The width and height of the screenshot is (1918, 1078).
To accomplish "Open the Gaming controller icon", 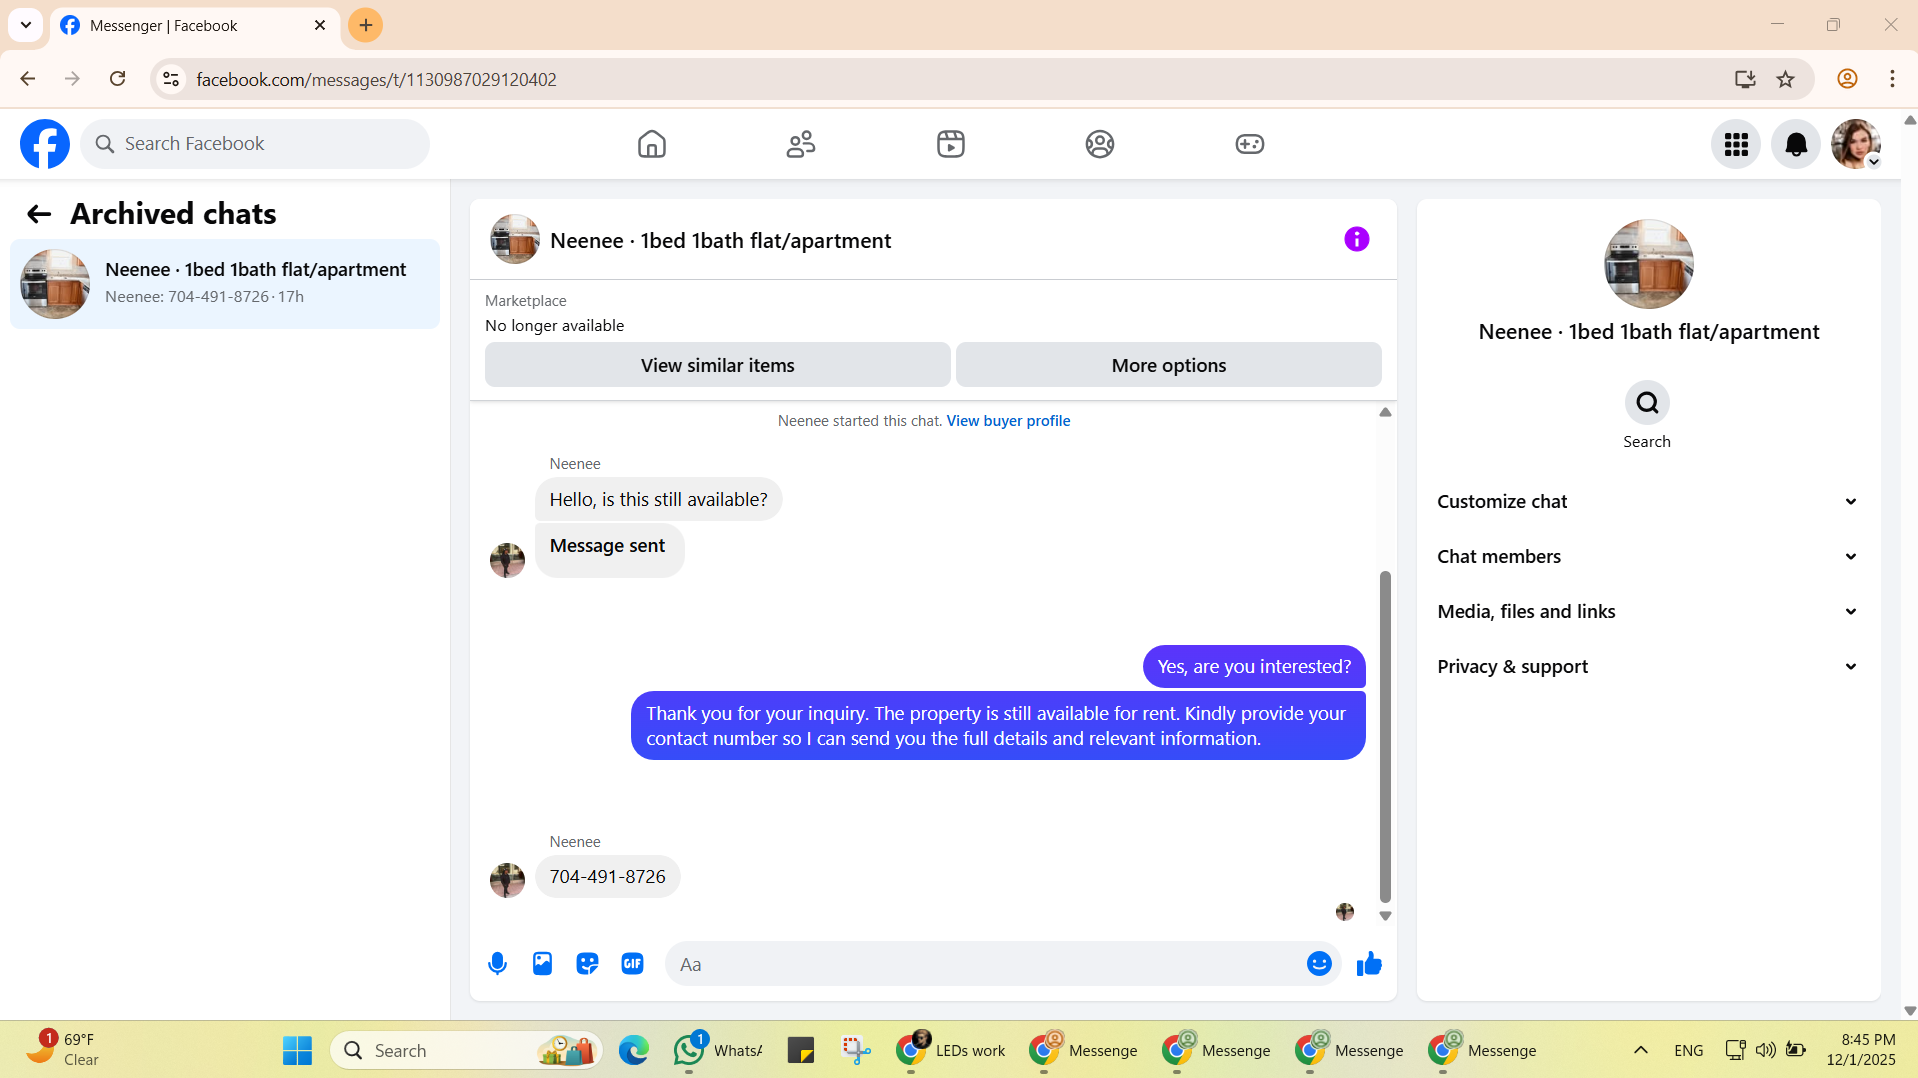I will click(x=1250, y=144).
